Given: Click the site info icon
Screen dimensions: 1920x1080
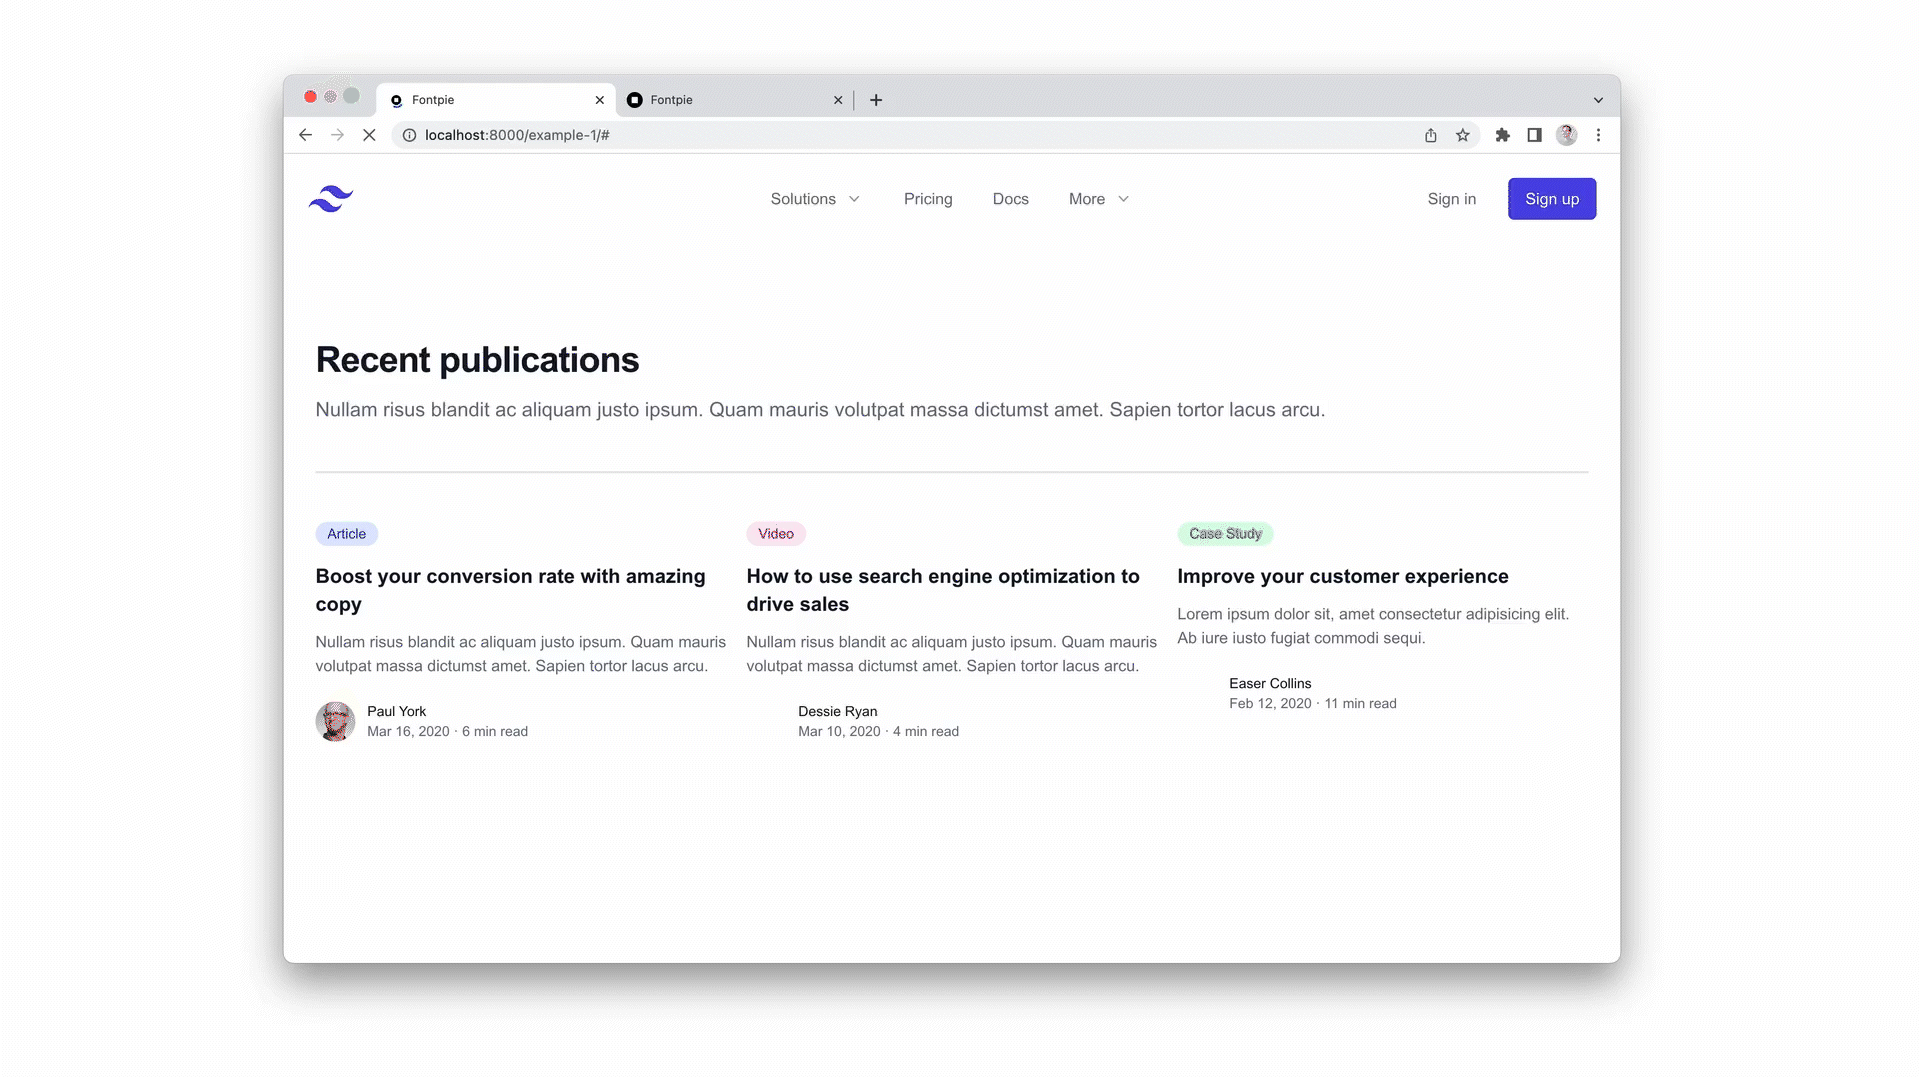Looking at the screenshot, I should 409,135.
